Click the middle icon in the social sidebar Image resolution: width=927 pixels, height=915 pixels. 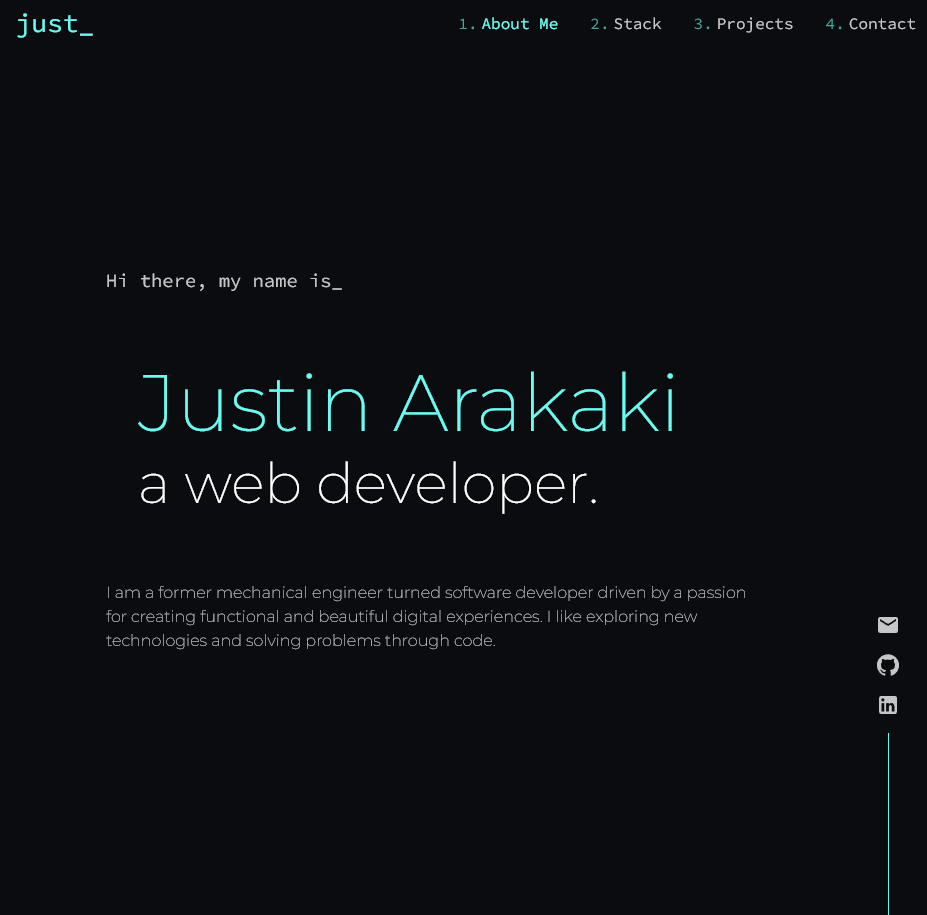888,665
